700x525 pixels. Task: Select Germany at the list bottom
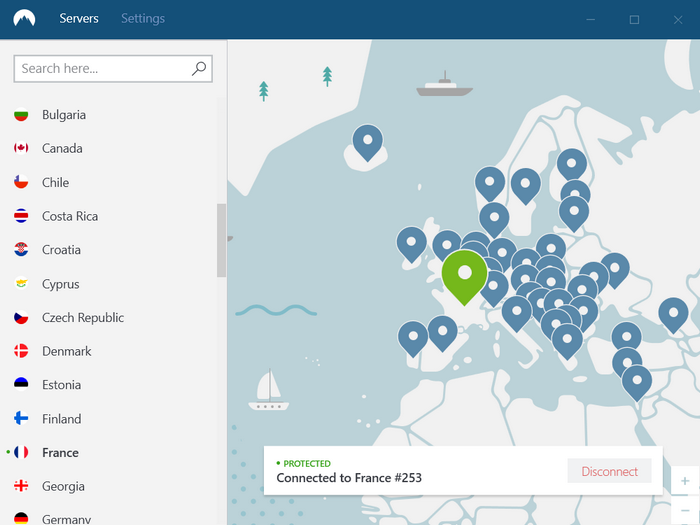[x=67, y=519]
